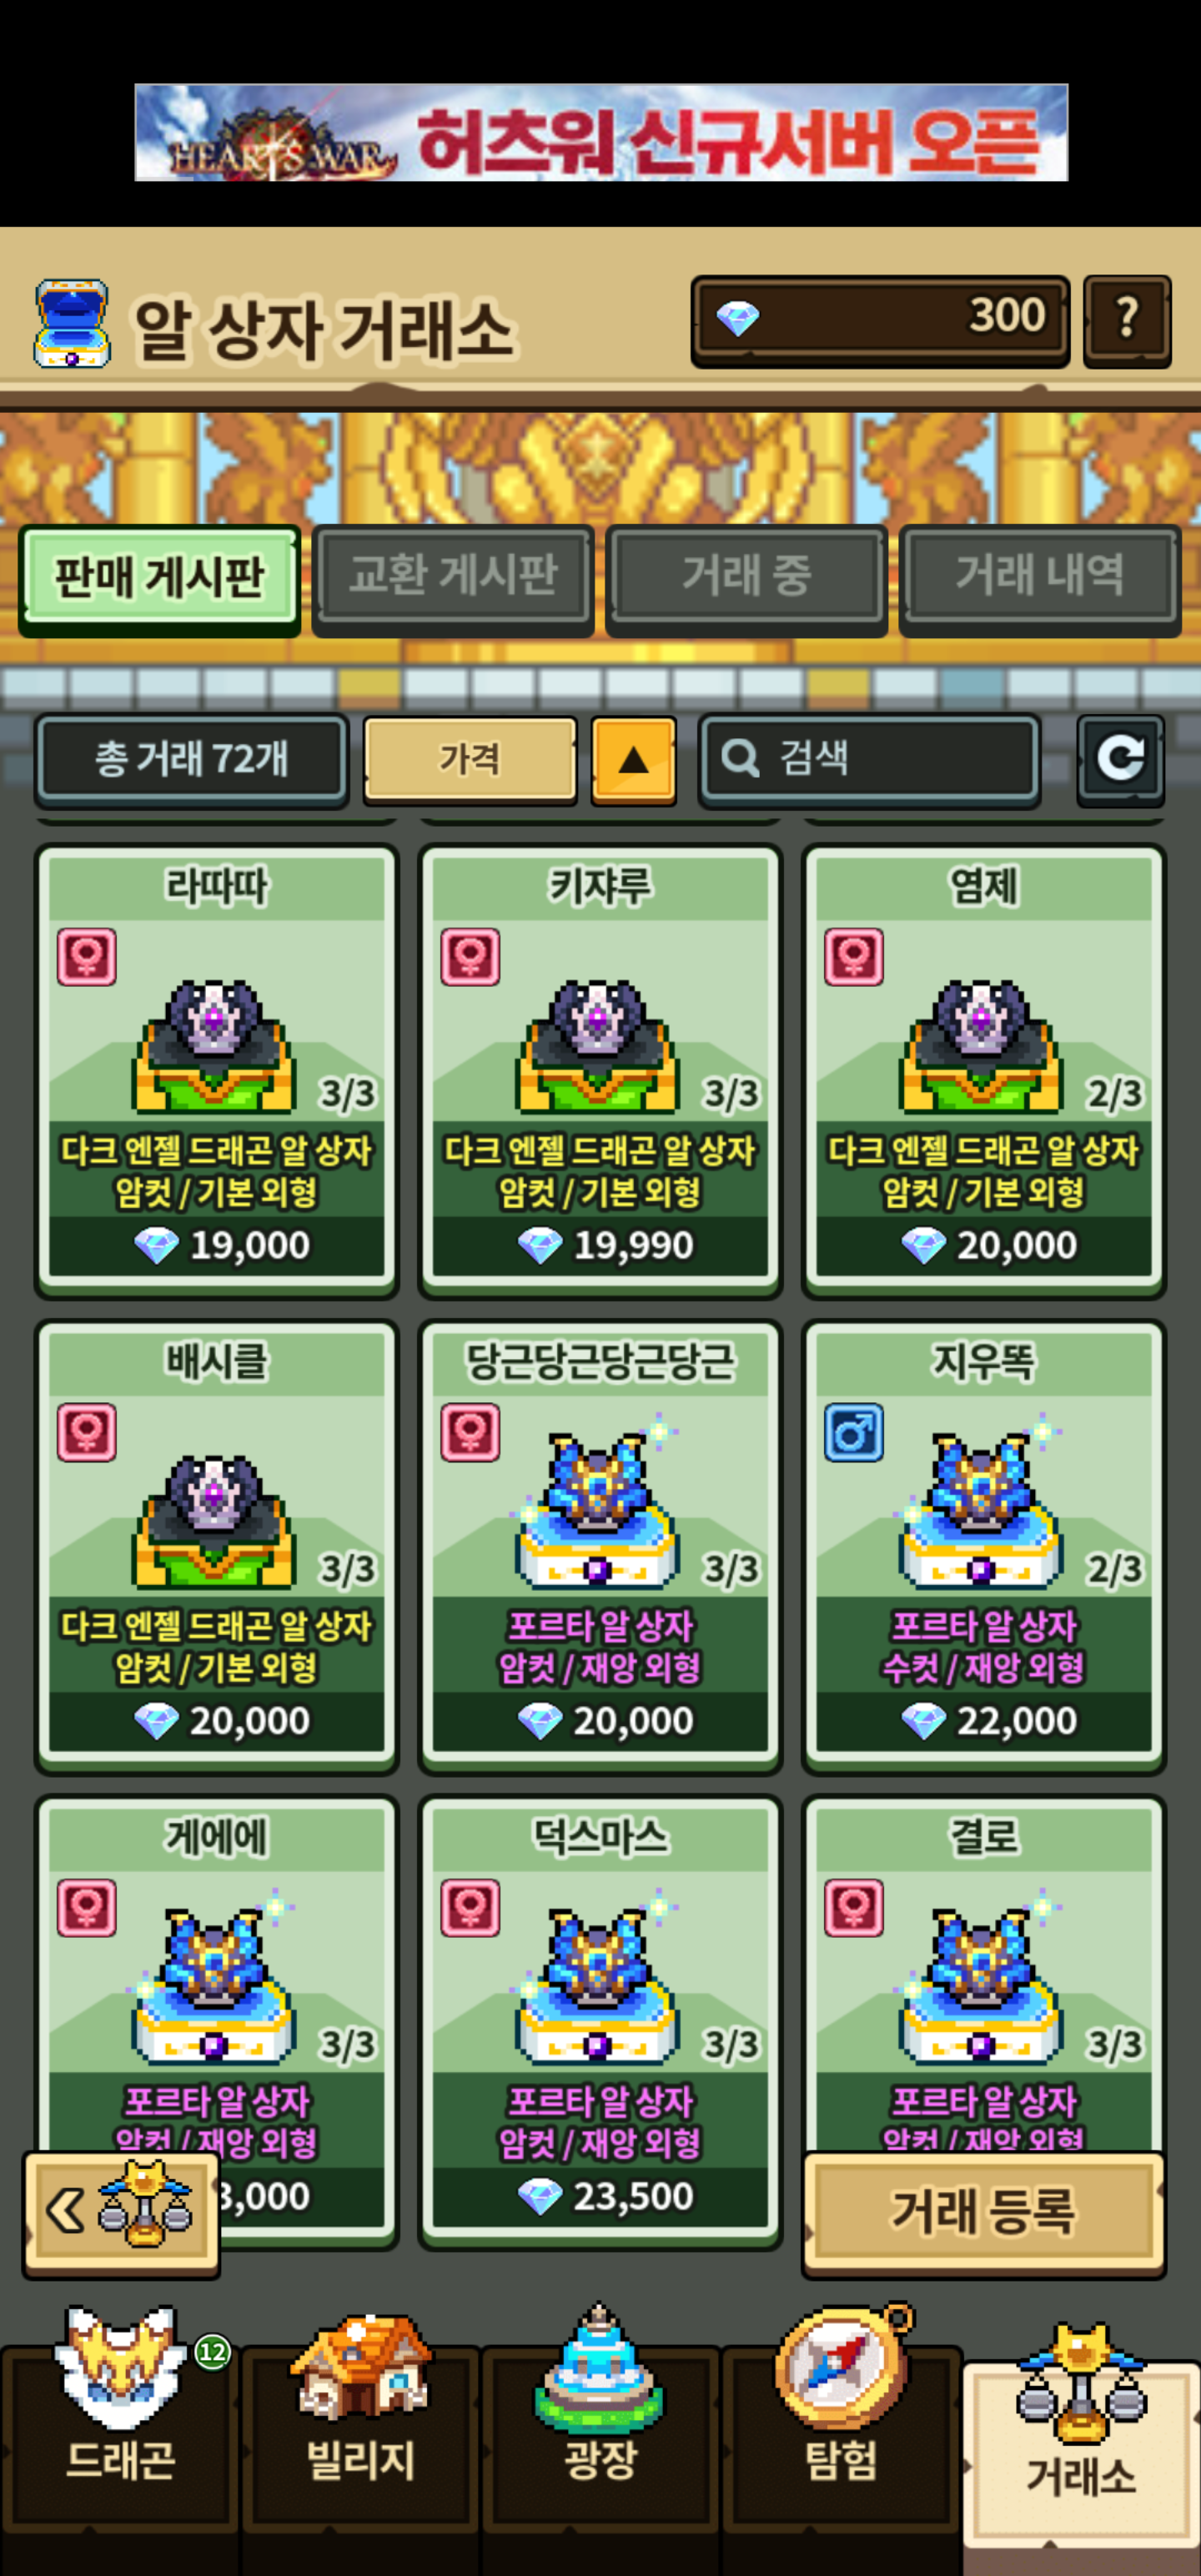Open the help question mark button
Screen dimensions: 1201x2576
1127,320
